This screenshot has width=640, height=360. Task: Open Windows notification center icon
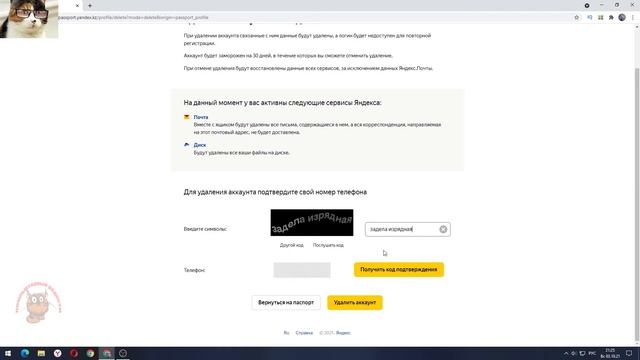[629, 353]
